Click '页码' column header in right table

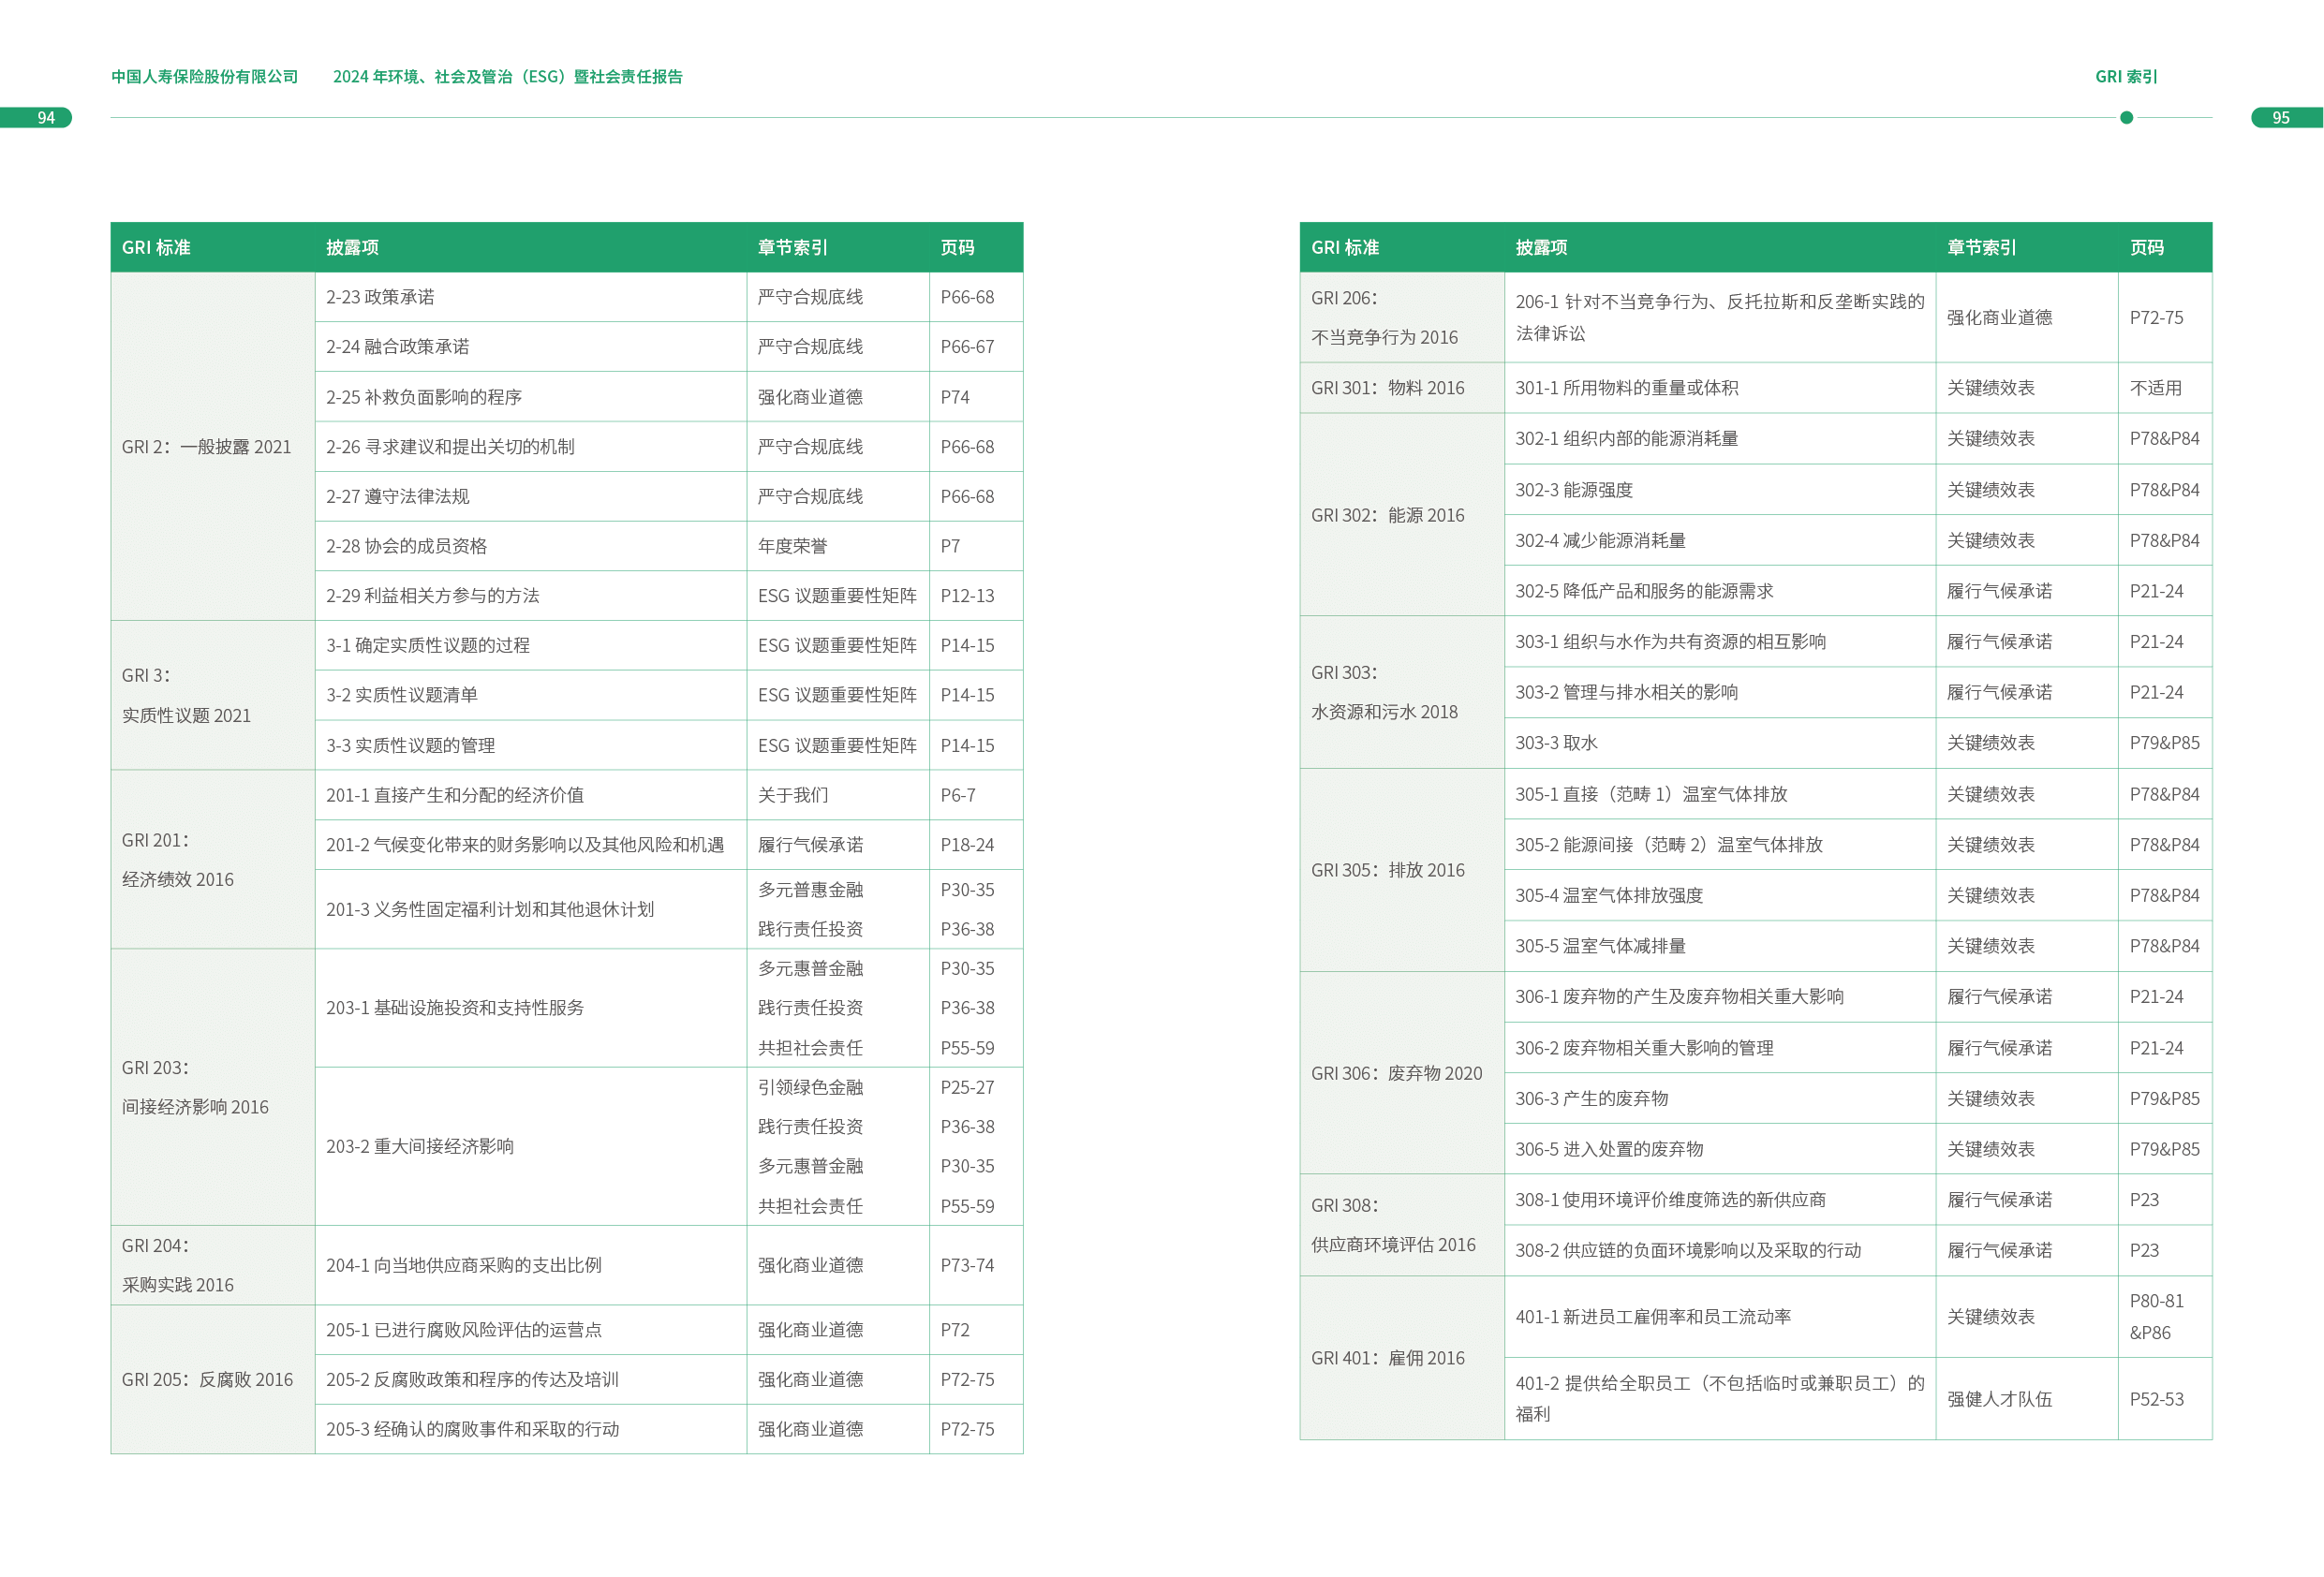pos(2146,247)
